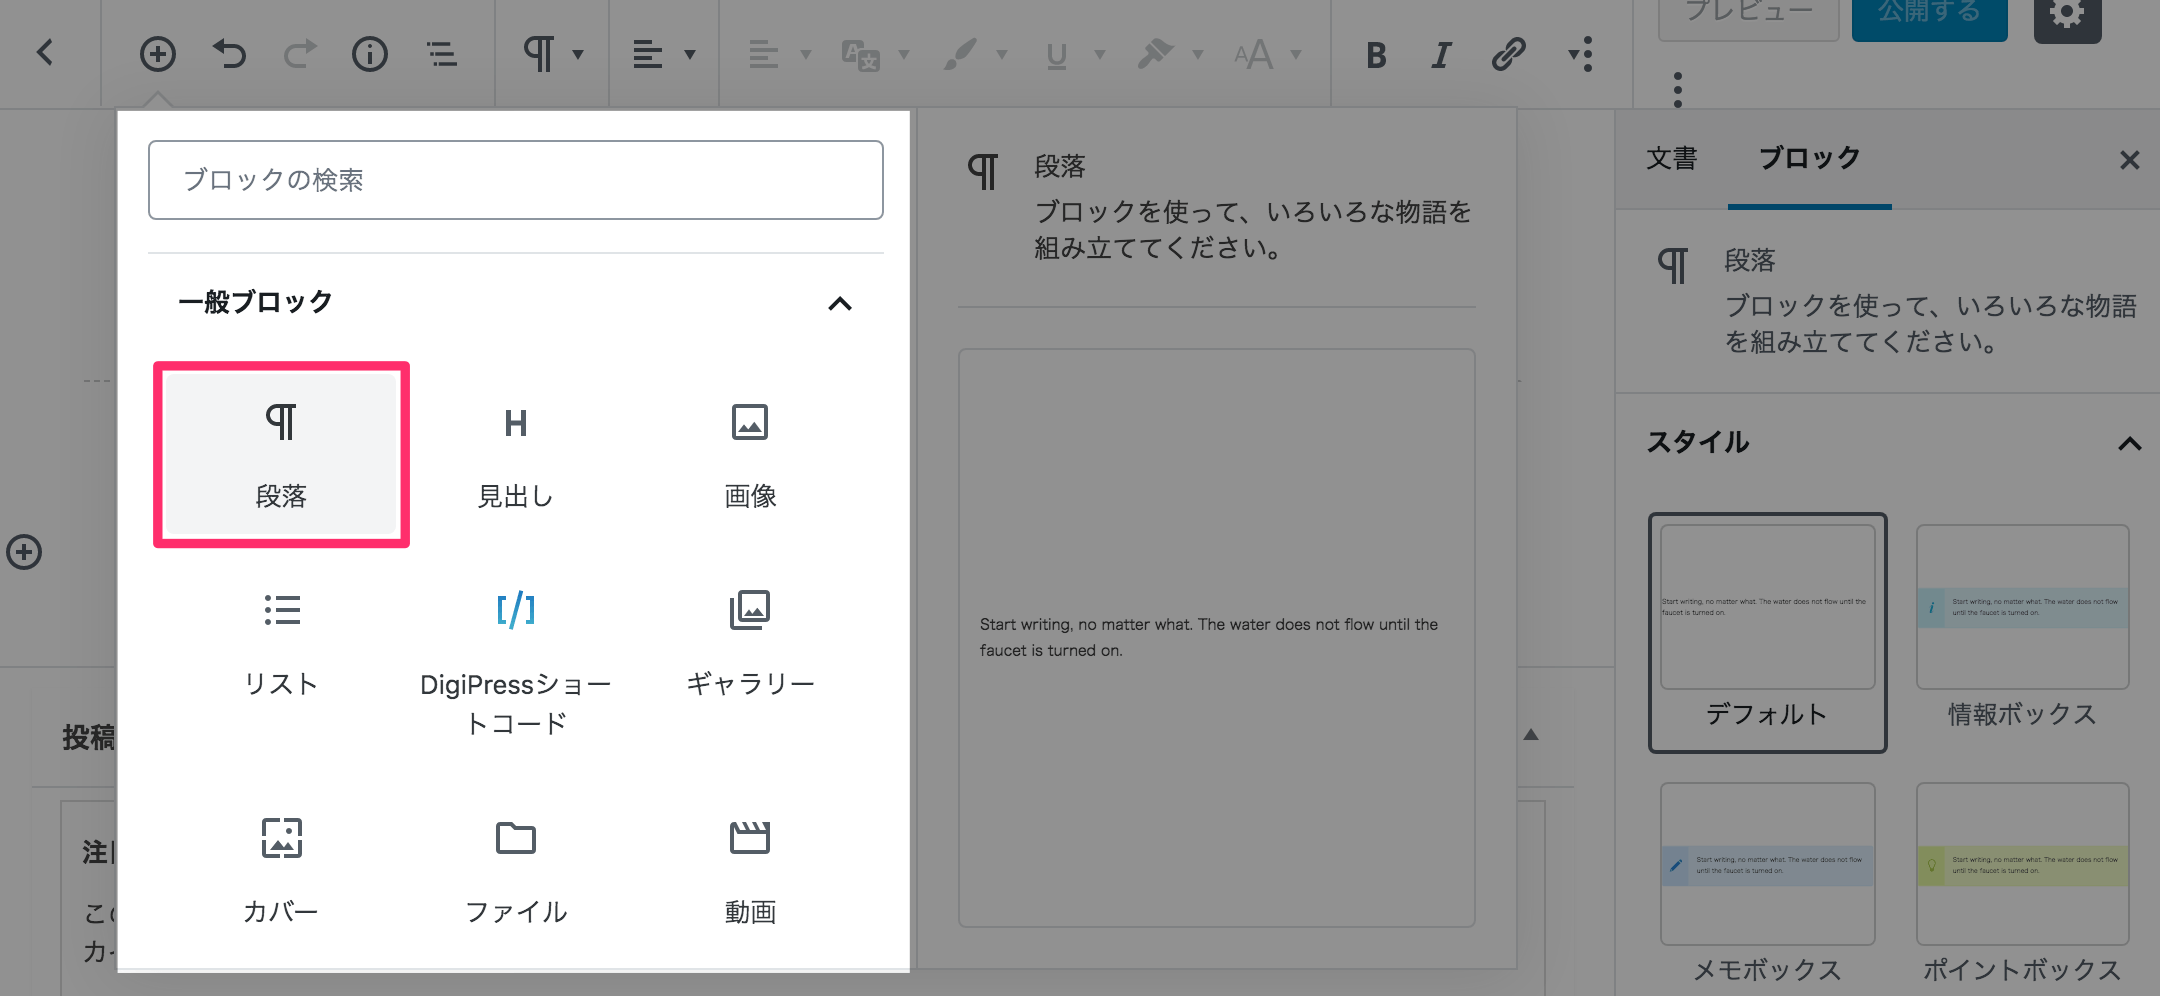Insert the ファイル file block
Viewport: 2160px width, 996px height.
[x=516, y=870]
